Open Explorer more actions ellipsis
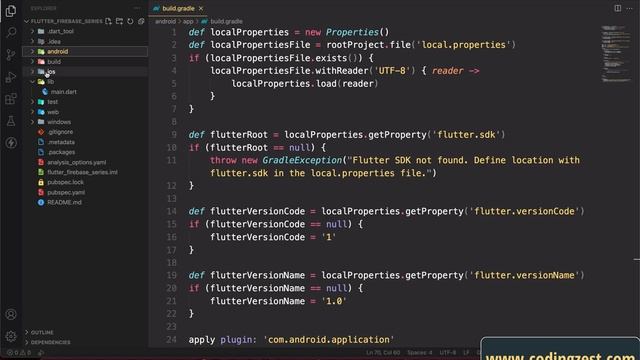Screen dimensions: 640x360 click(137, 8)
